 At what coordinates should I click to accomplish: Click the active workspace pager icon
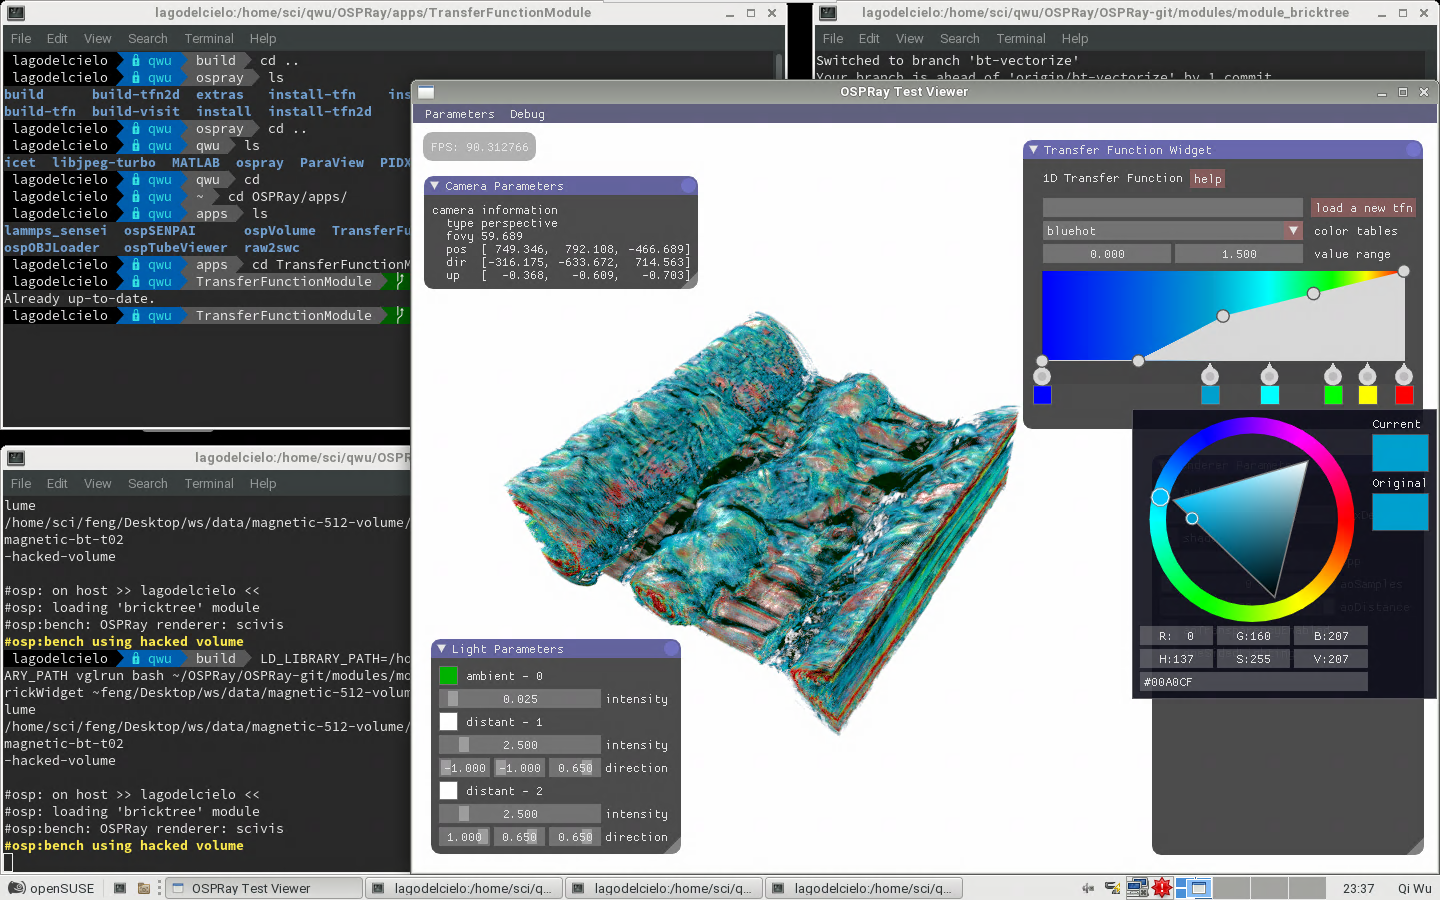[x=1193, y=888]
